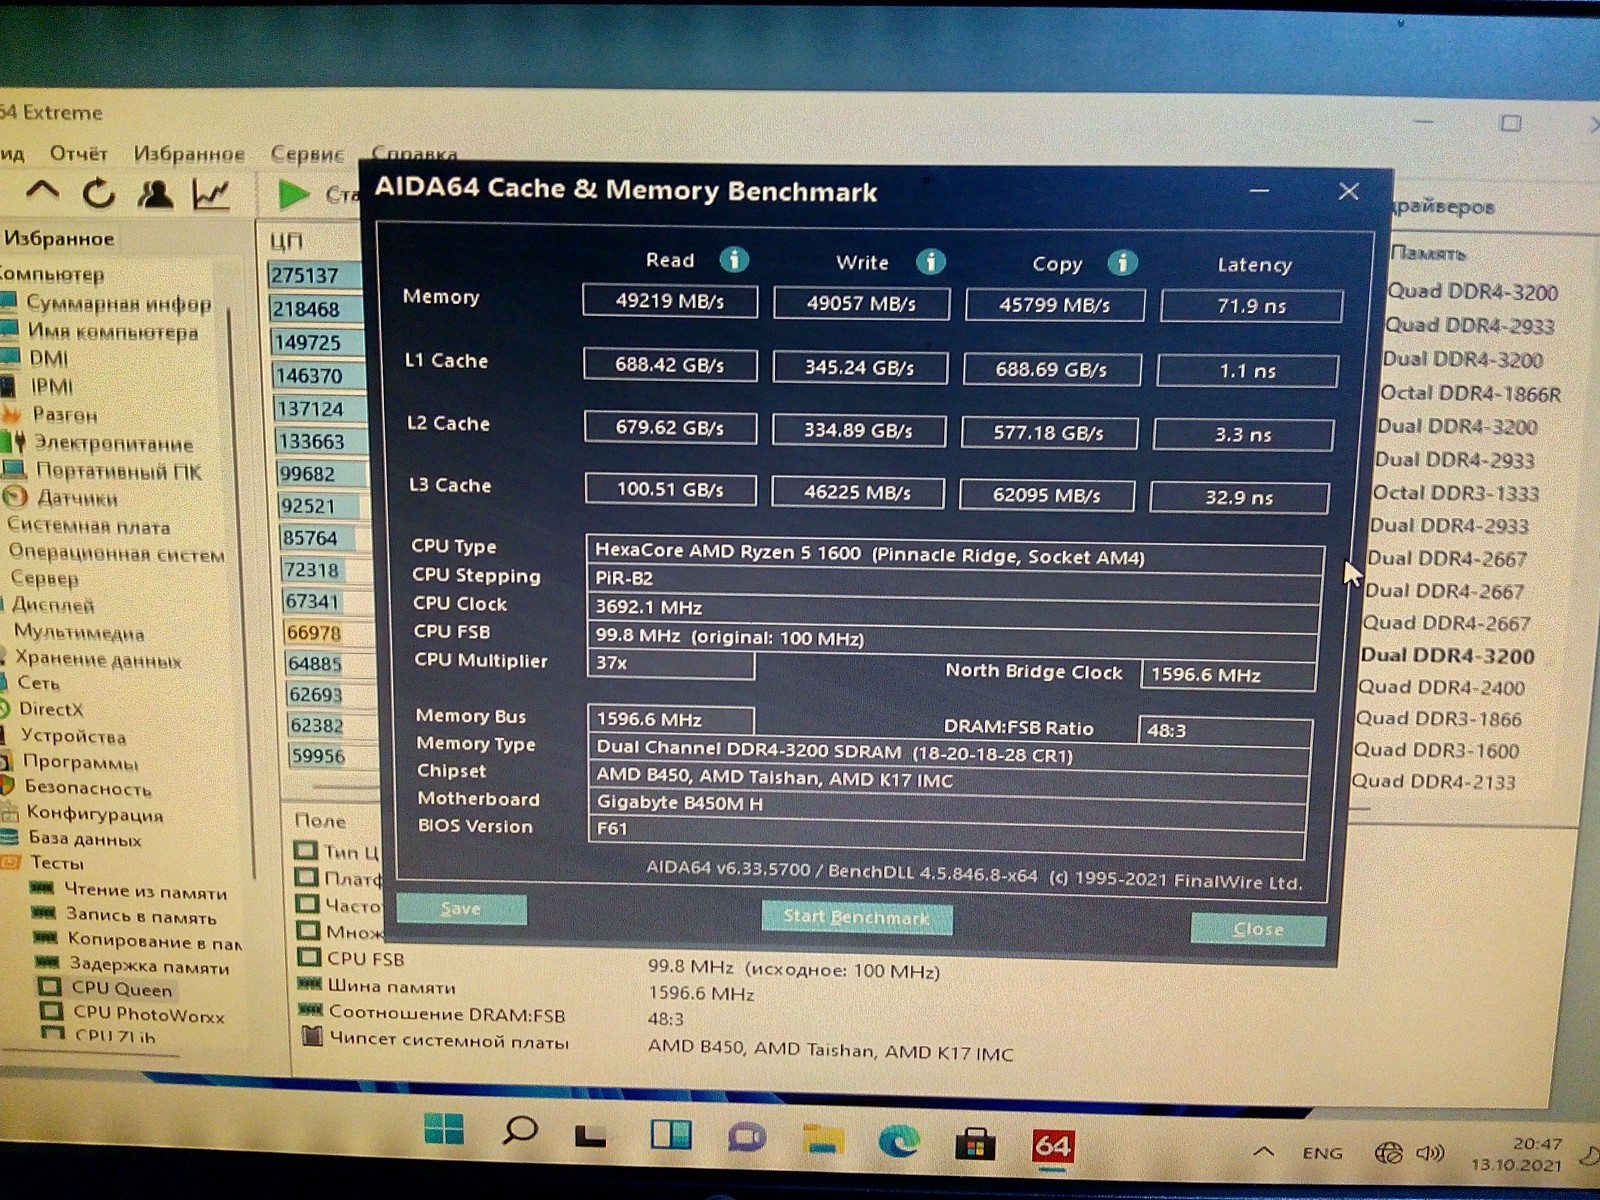Open Task View on the taskbar

[591, 1134]
